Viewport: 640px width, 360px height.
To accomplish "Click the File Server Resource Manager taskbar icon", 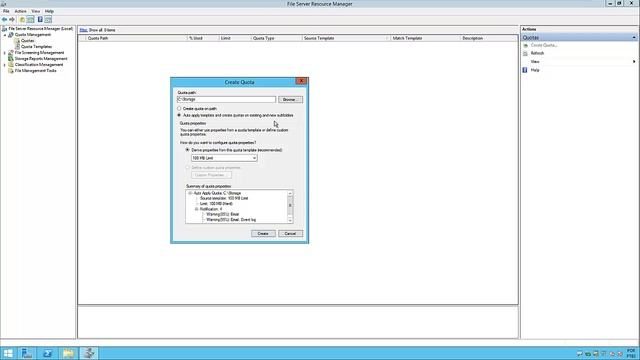I will pyautogui.click(x=89, y=353).
